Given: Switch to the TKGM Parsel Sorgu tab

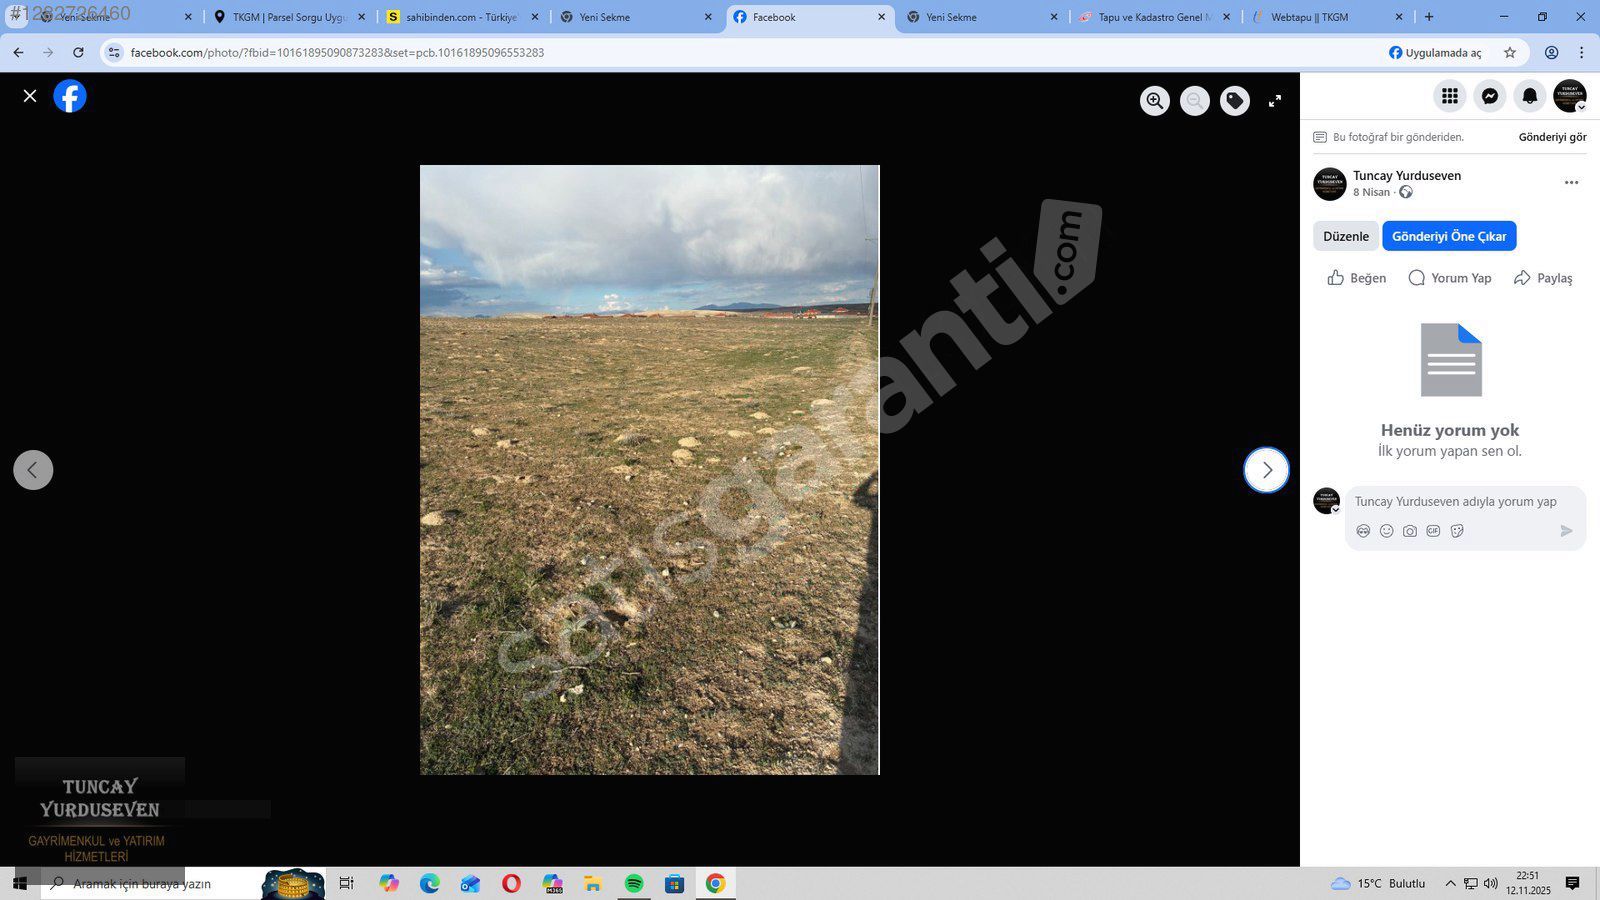Looking at the screenshot, I should 288,17.
